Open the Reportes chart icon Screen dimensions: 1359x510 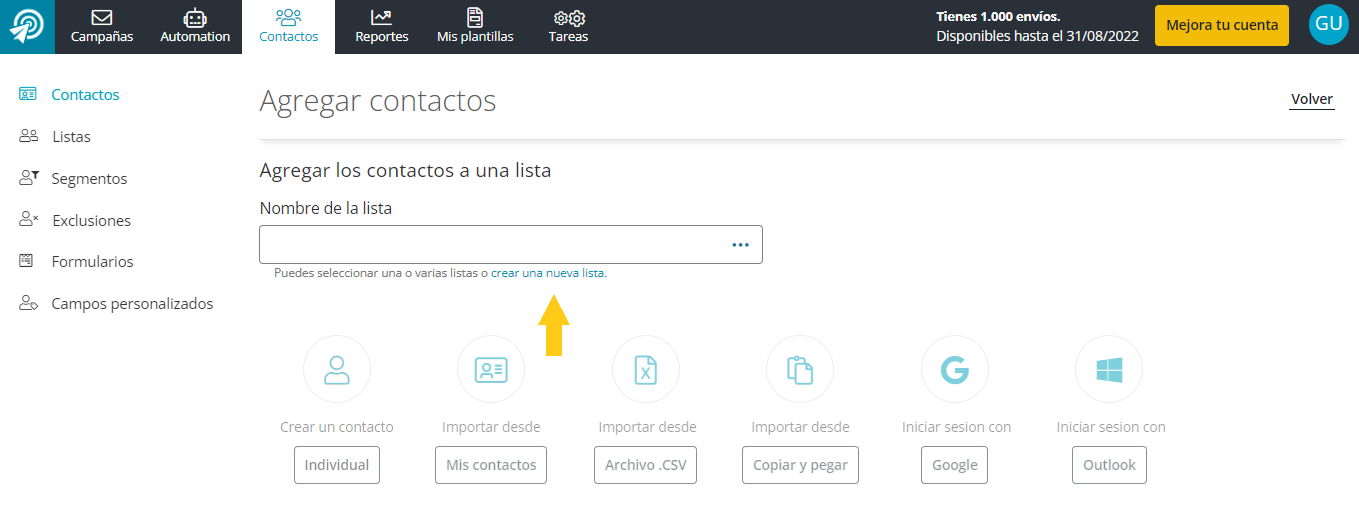tap(381, 17)
